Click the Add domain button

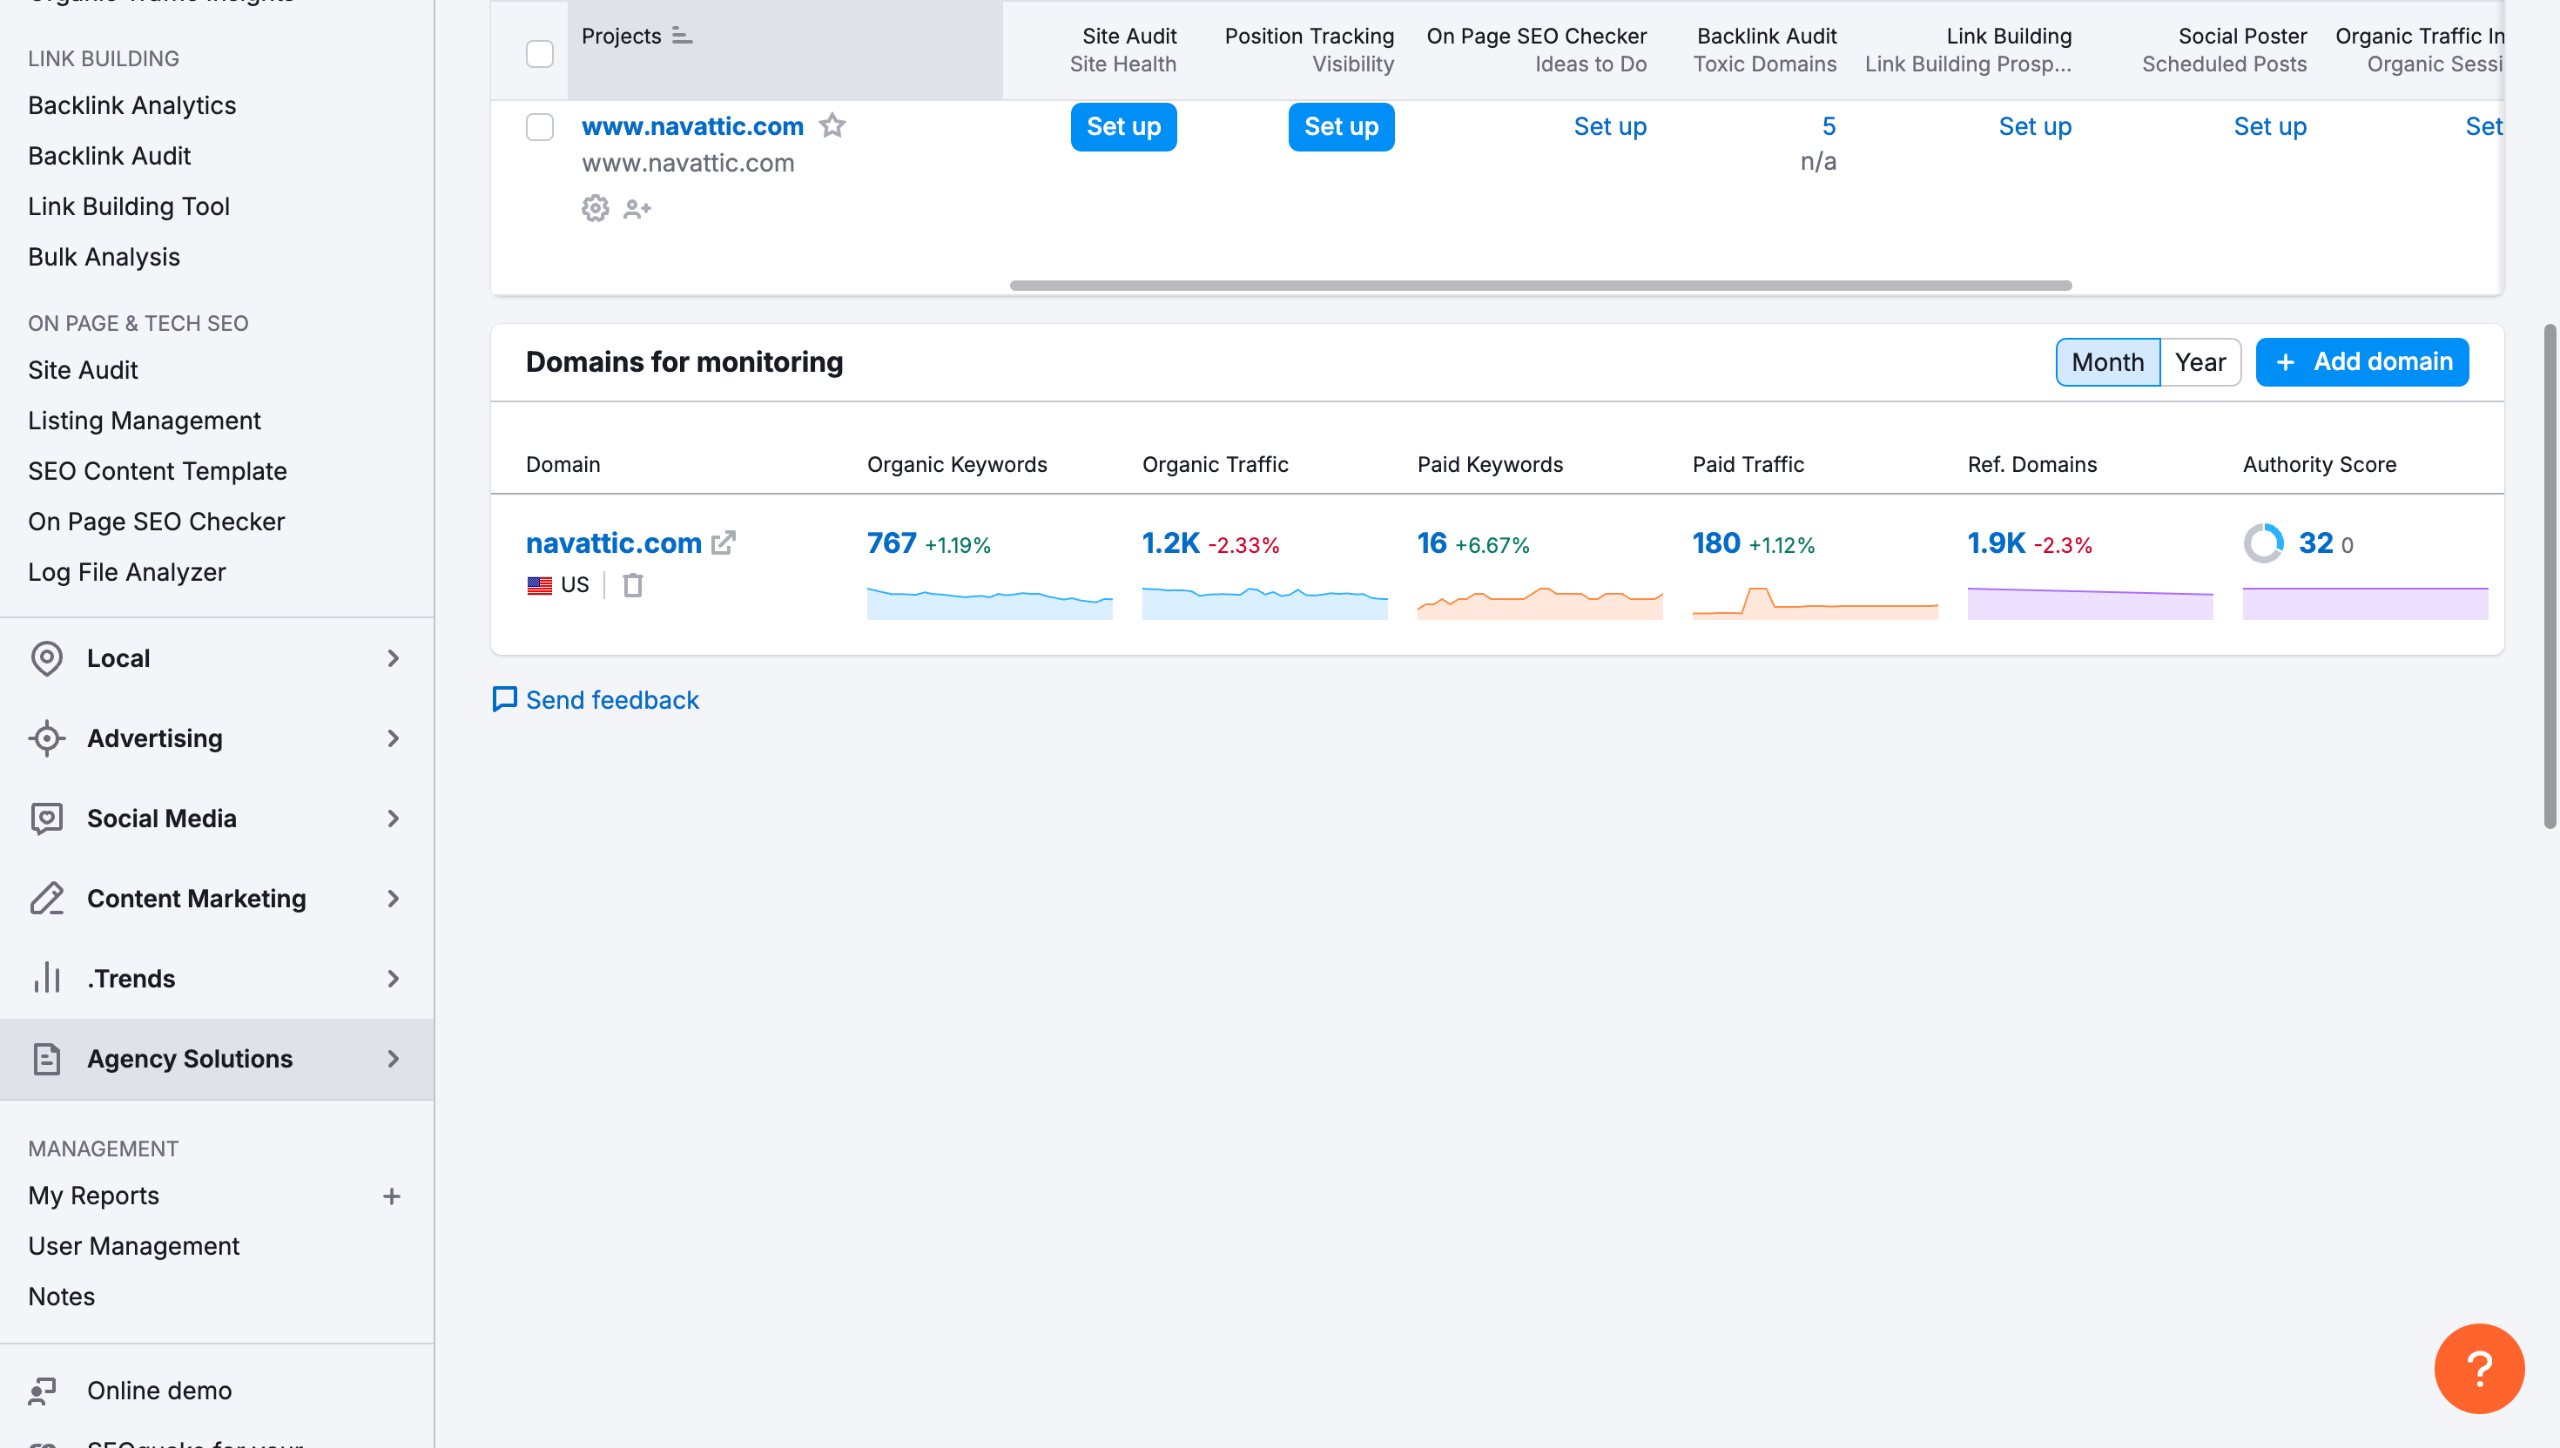(2362, 362)
